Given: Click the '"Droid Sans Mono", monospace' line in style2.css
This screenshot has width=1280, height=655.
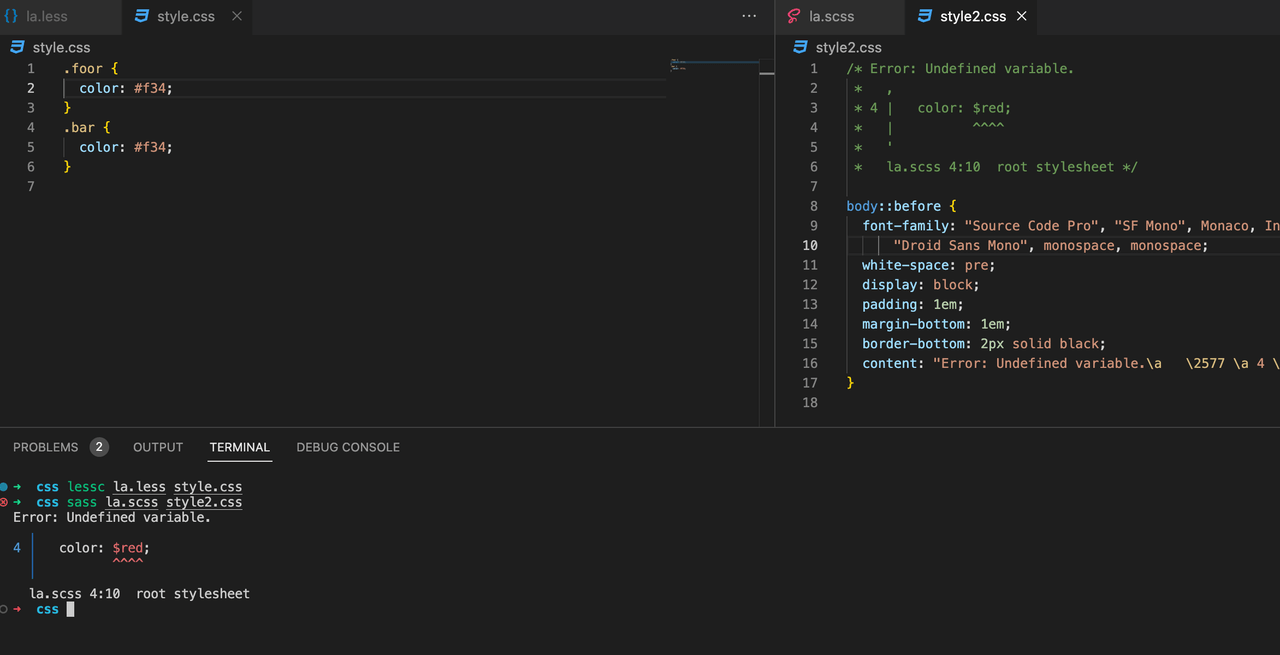Looking at the screenshot, I should pos(1051,245).
